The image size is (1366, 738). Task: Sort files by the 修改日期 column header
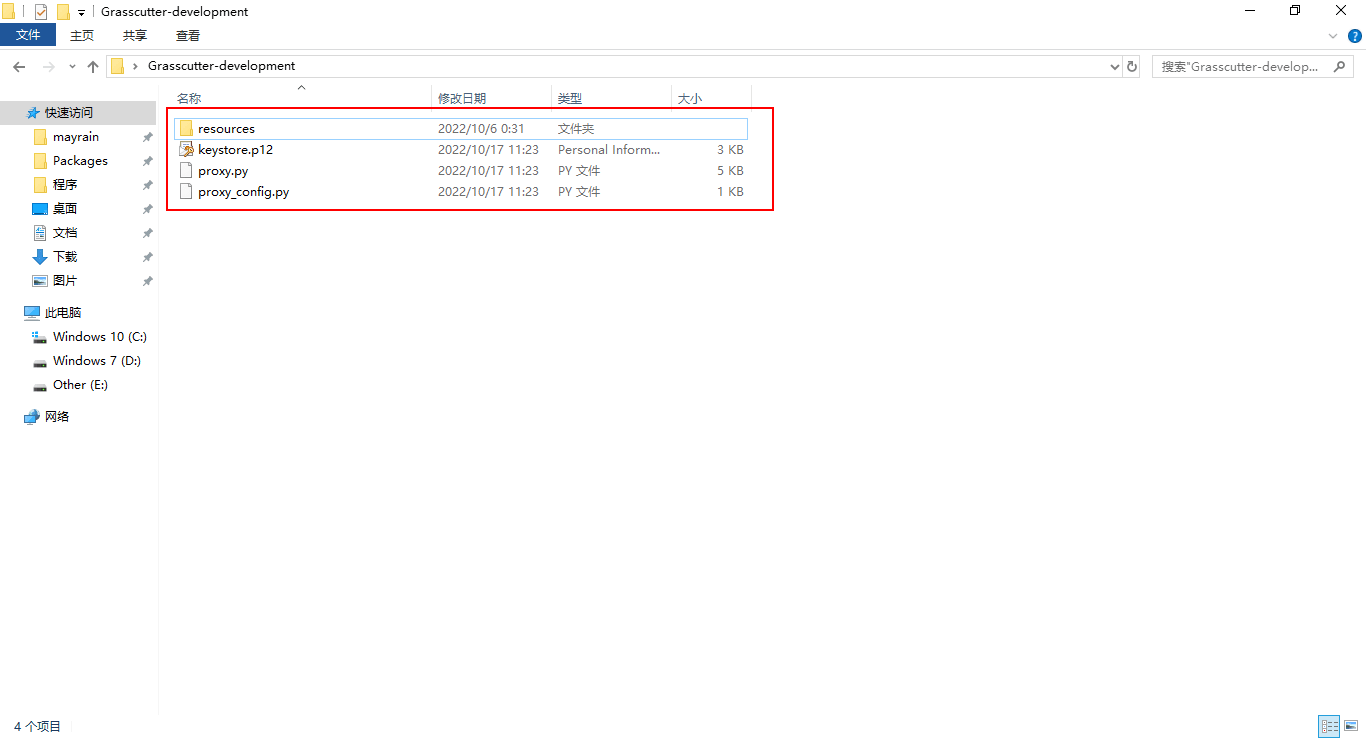pyautogui.click(x=462, y=98)
